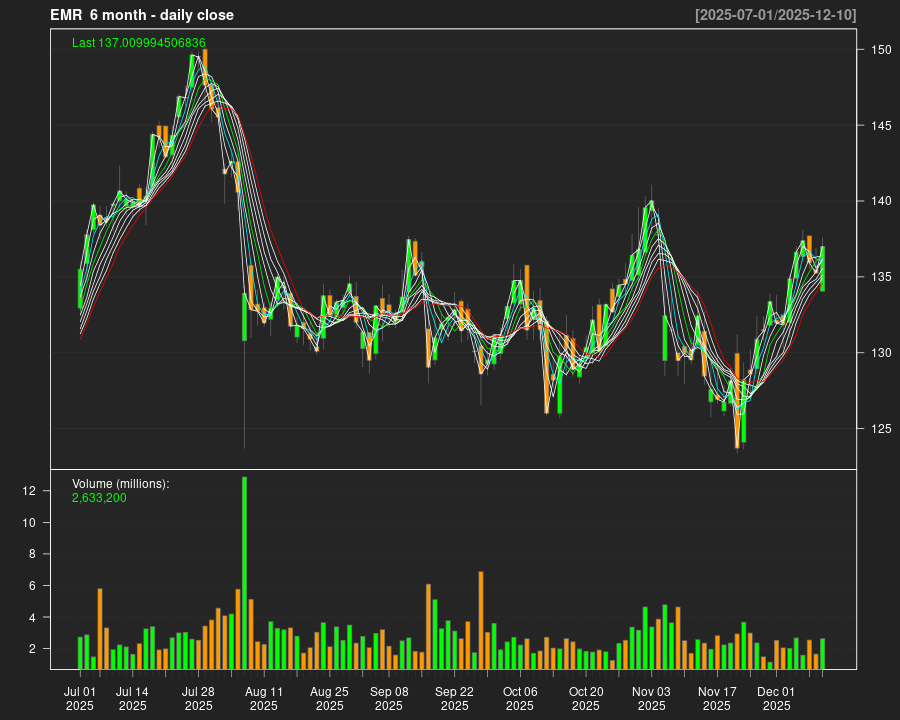Click the Jul 28 2025 x-axis label
This screenshot has width=900, height=720.
click(x=198, y=698)
